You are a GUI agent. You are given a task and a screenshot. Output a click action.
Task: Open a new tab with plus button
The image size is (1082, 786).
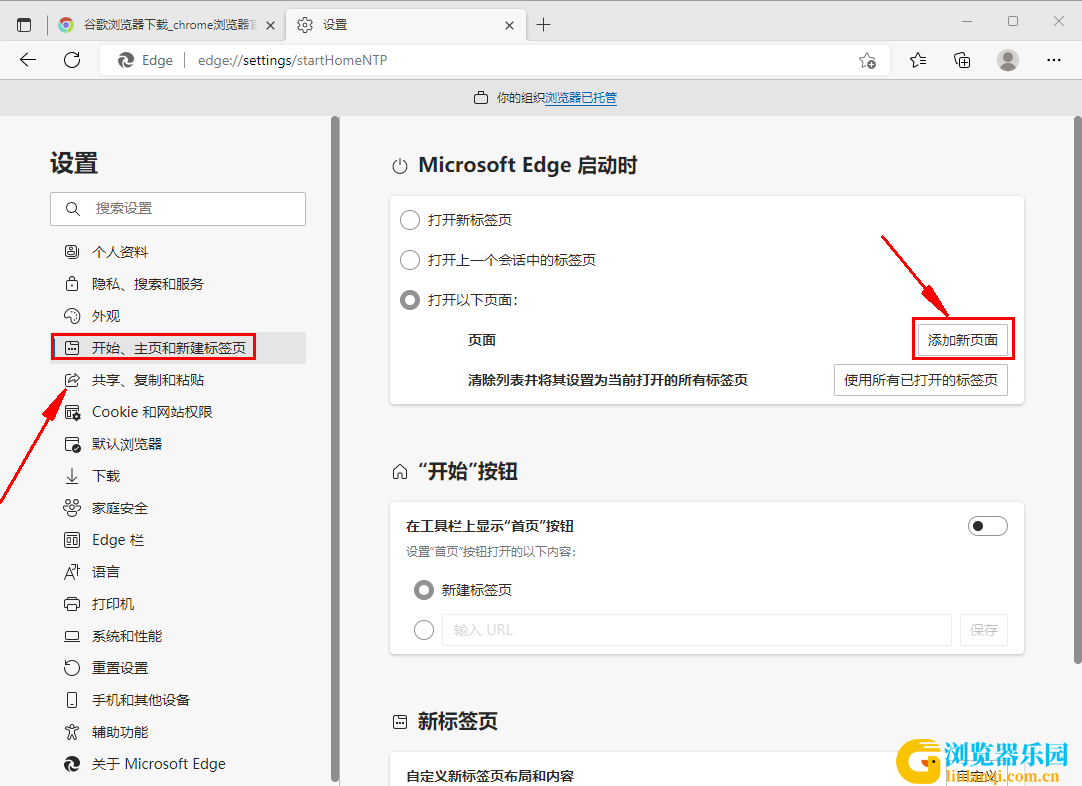544,25
